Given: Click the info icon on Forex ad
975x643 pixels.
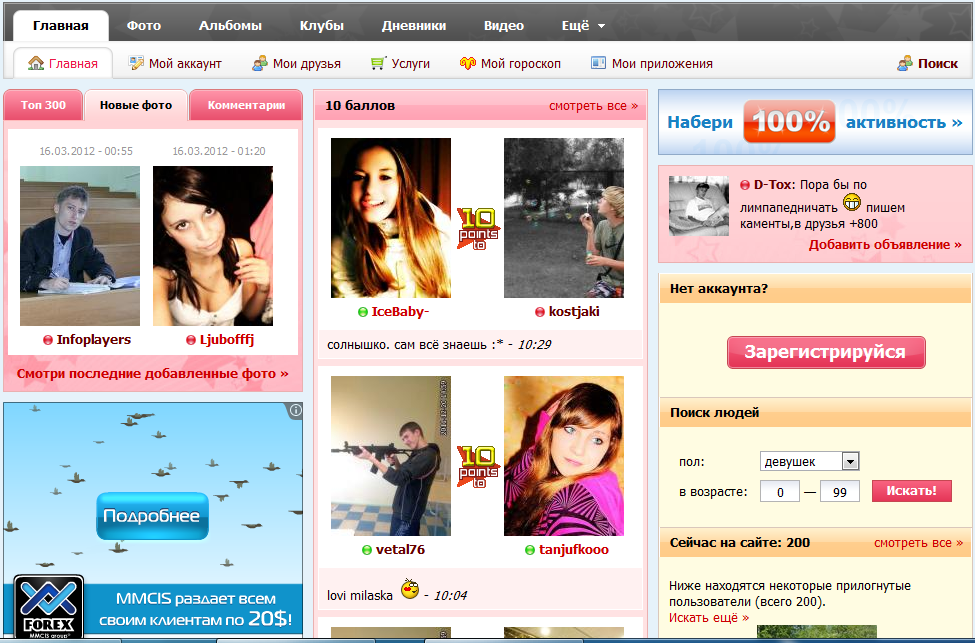Looking at the screenshot, I should [x=295, y=411].
